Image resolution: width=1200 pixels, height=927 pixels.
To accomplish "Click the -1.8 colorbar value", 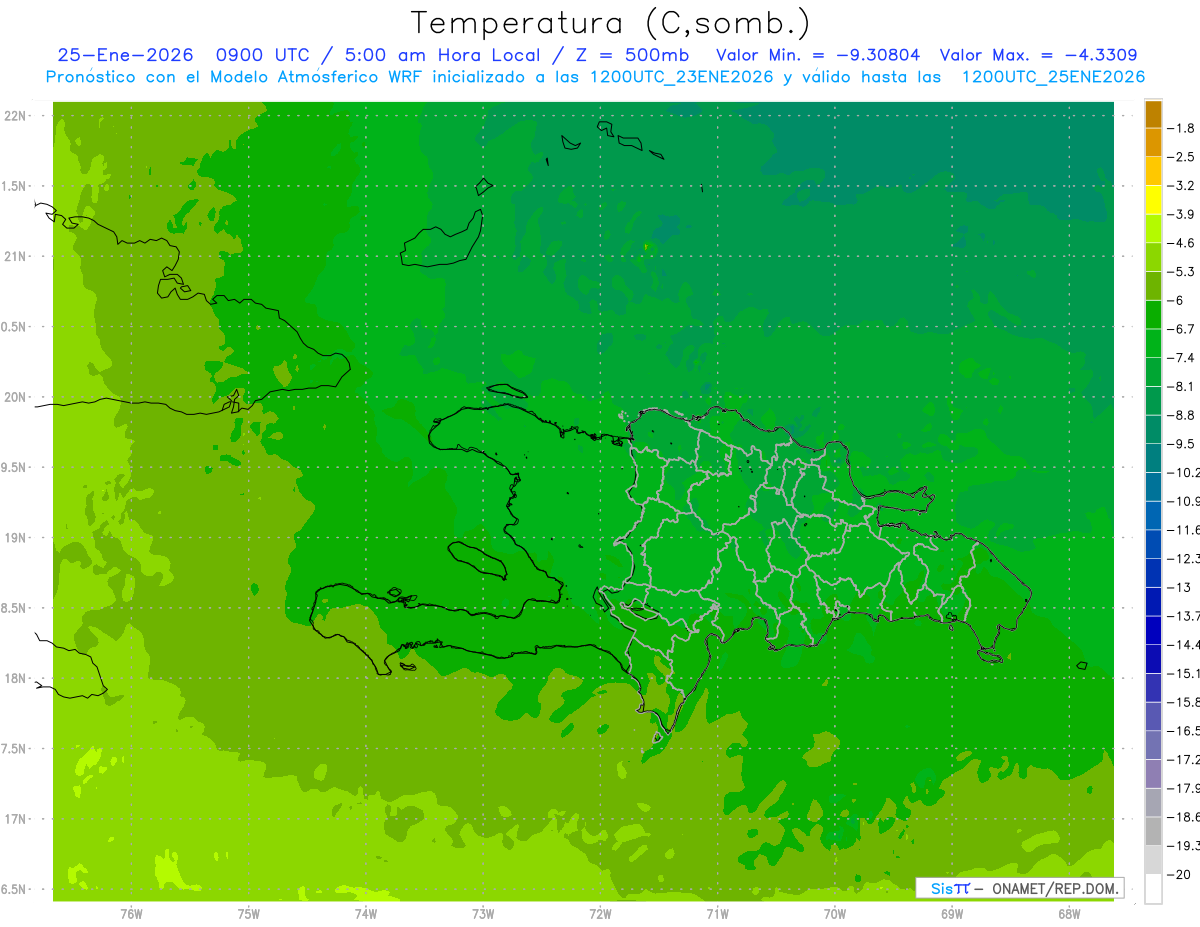I will click(x=1182, y=128).
